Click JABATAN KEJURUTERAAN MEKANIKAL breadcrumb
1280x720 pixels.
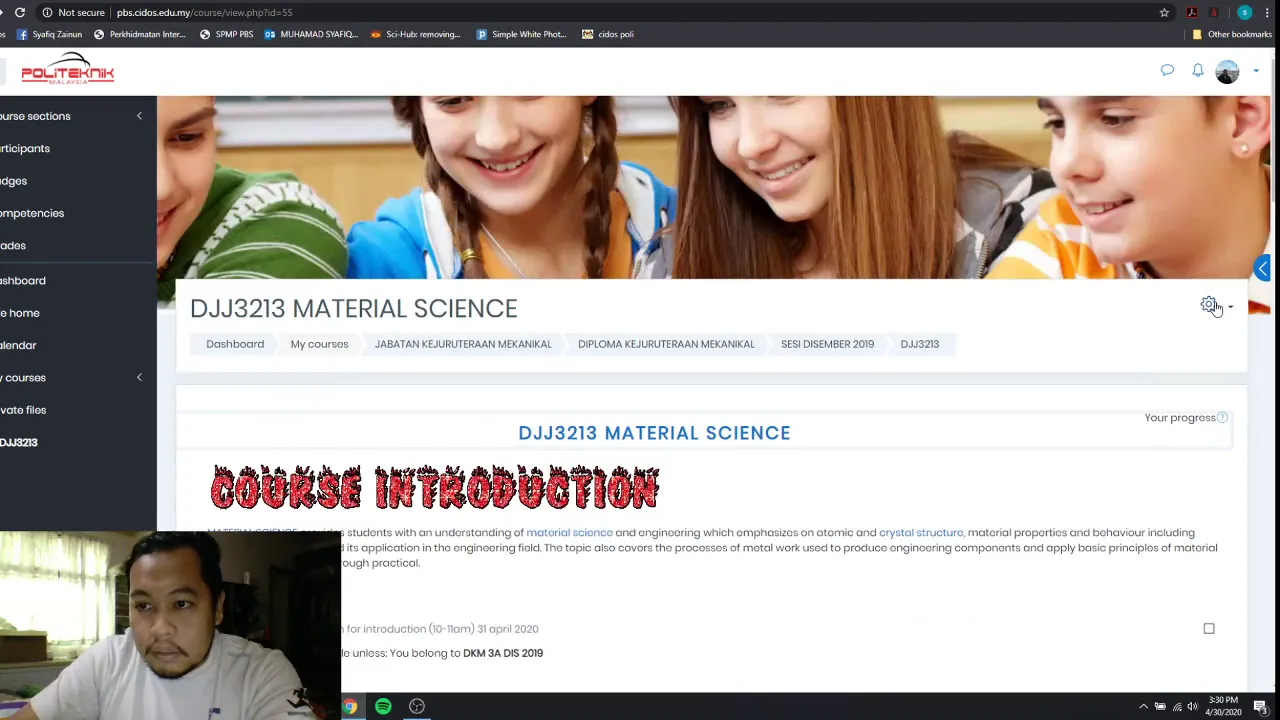coord(463,344)
